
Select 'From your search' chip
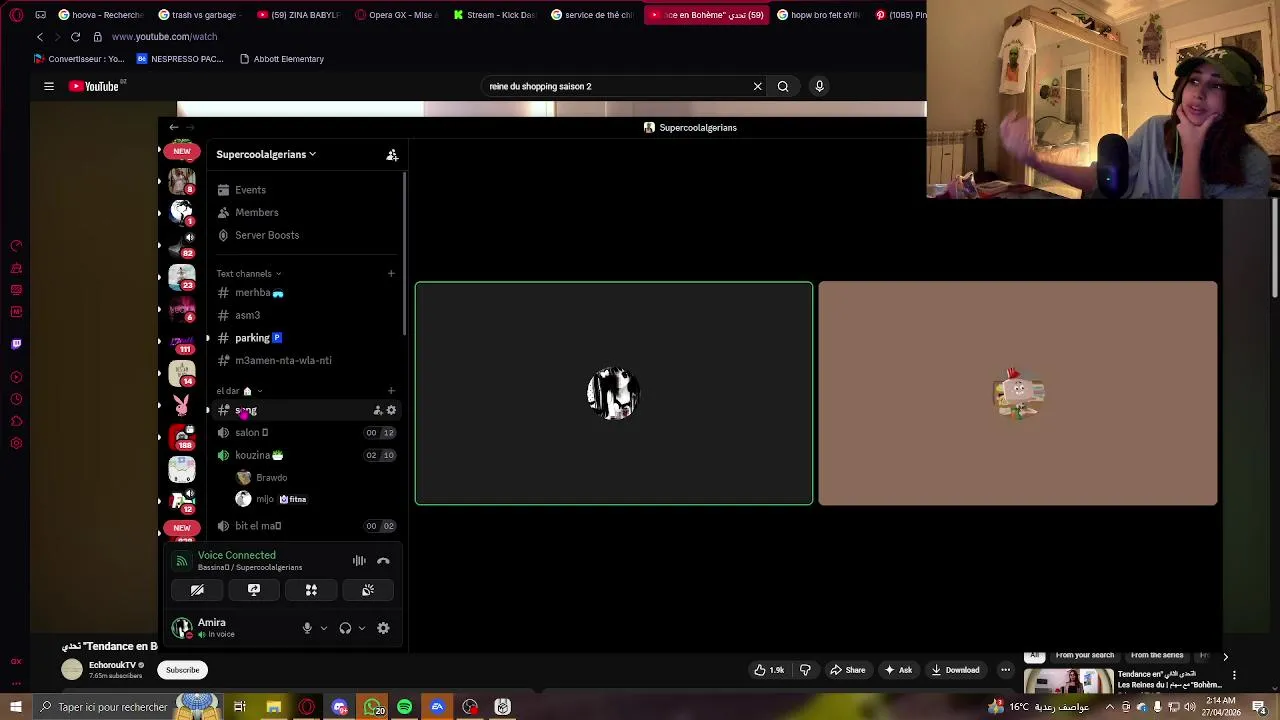click(x=1084, y=656)
